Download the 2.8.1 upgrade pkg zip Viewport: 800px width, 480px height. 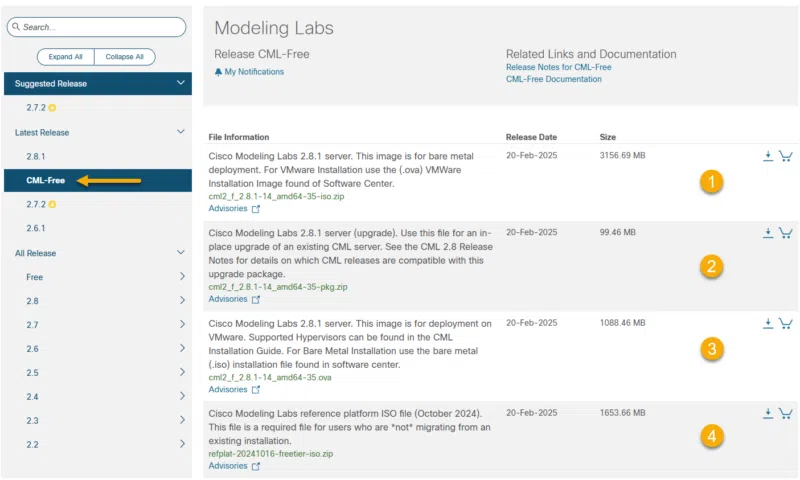pyautogui.click(x=768, y=233)
